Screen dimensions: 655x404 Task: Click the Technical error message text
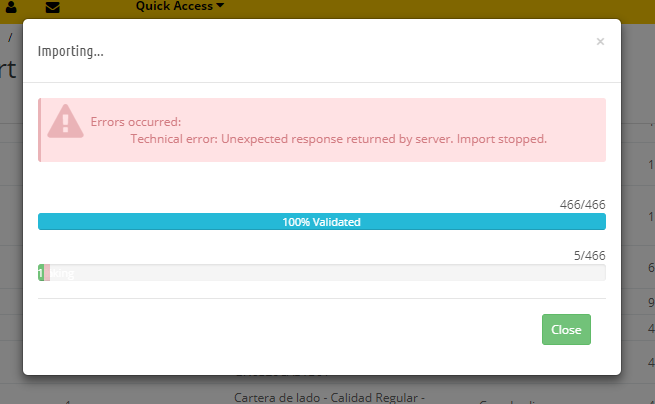[338, 139]
